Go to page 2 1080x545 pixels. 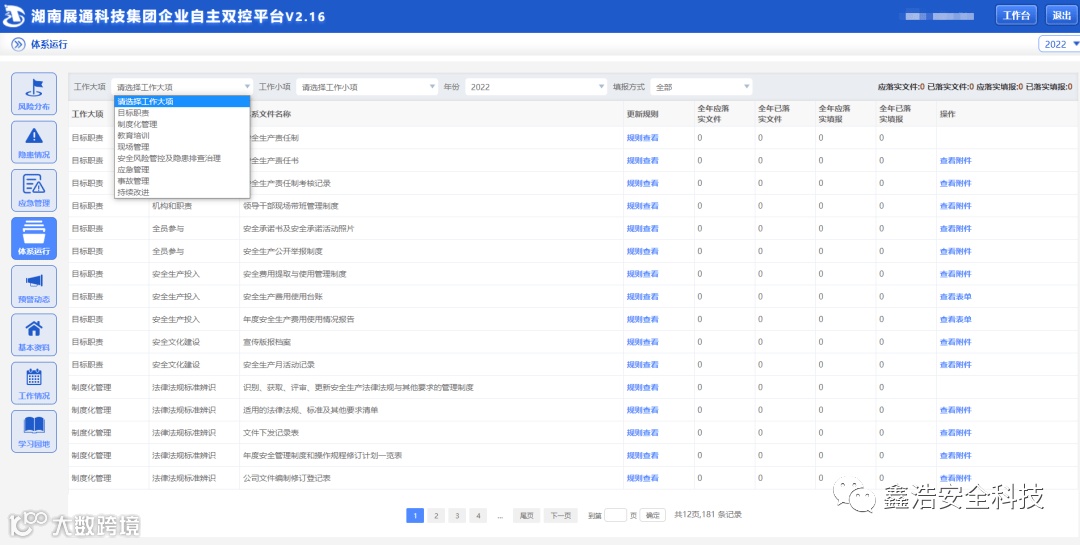coord(436,515)
